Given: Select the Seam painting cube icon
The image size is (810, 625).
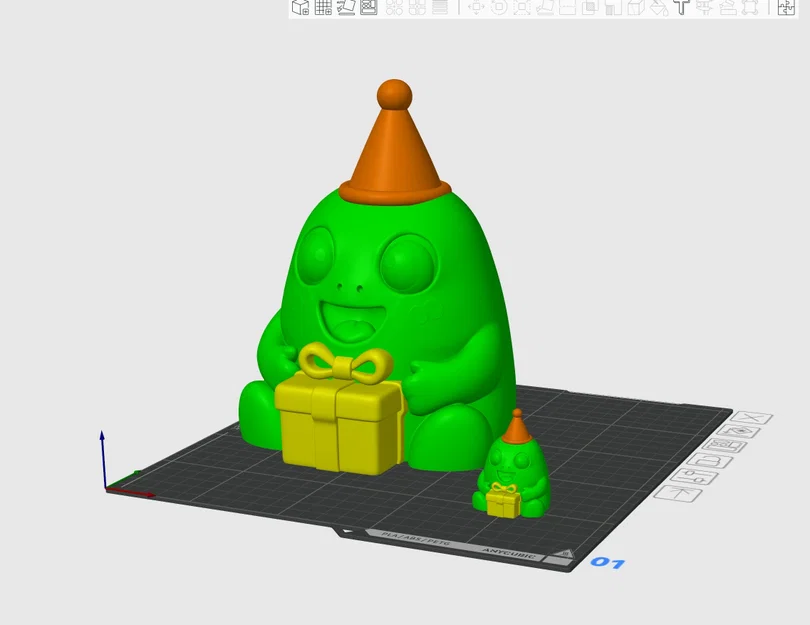Looking at the screenshot, I should [636, 7].
